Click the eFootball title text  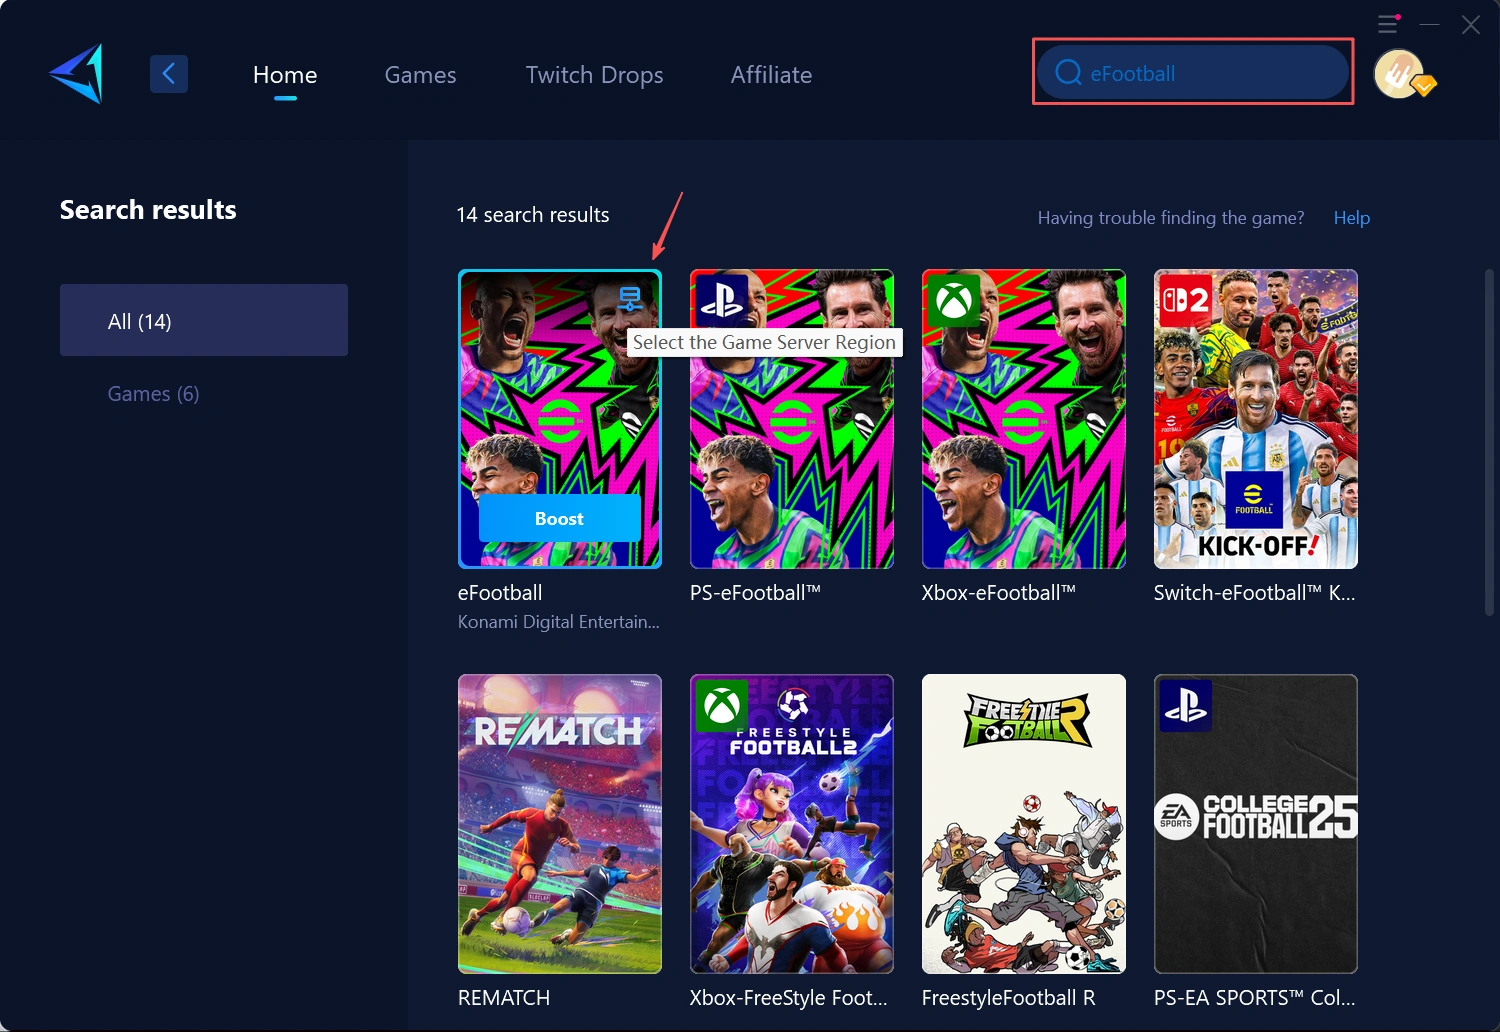(500, 593)
